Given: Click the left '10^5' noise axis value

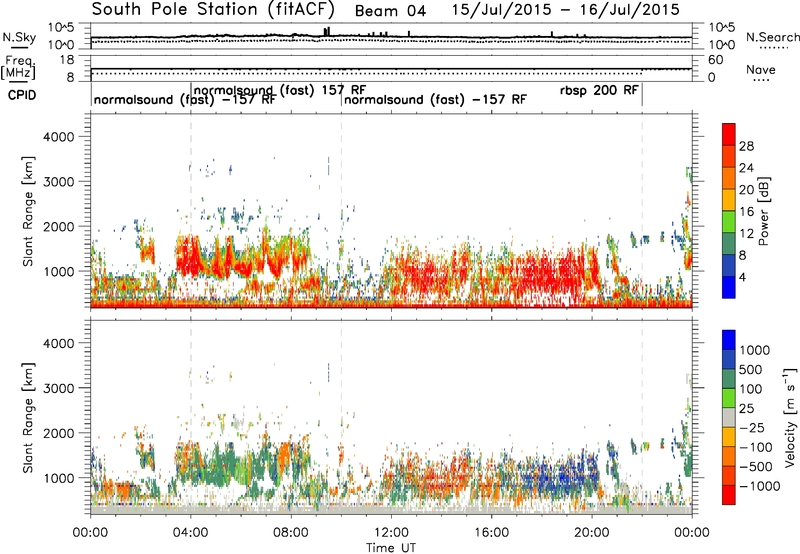Looking at the screenshot, I should [x=61, y=27].
